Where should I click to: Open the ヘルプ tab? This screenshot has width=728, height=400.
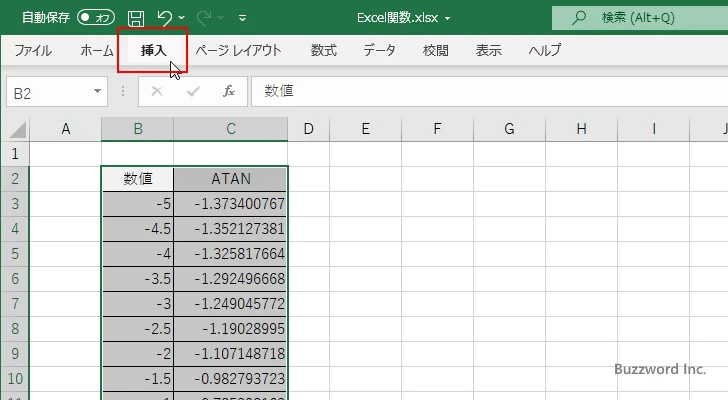(545, 50)
